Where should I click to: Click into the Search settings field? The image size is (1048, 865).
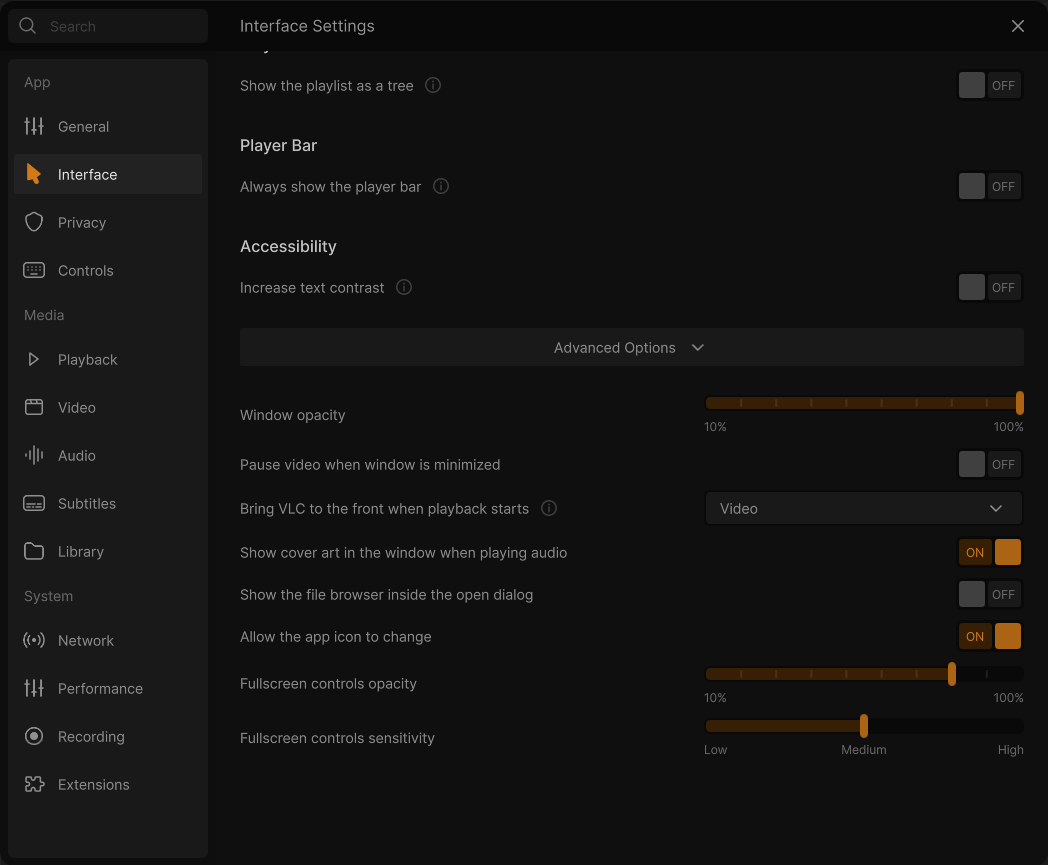coord(108,26)
